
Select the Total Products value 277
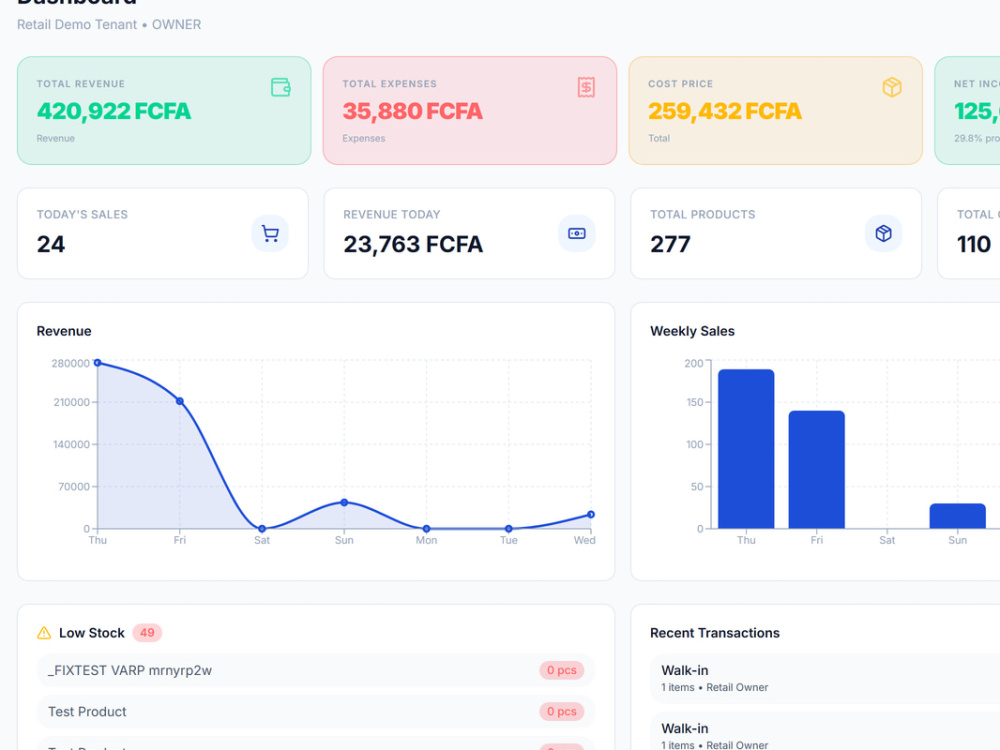point(670,244)
